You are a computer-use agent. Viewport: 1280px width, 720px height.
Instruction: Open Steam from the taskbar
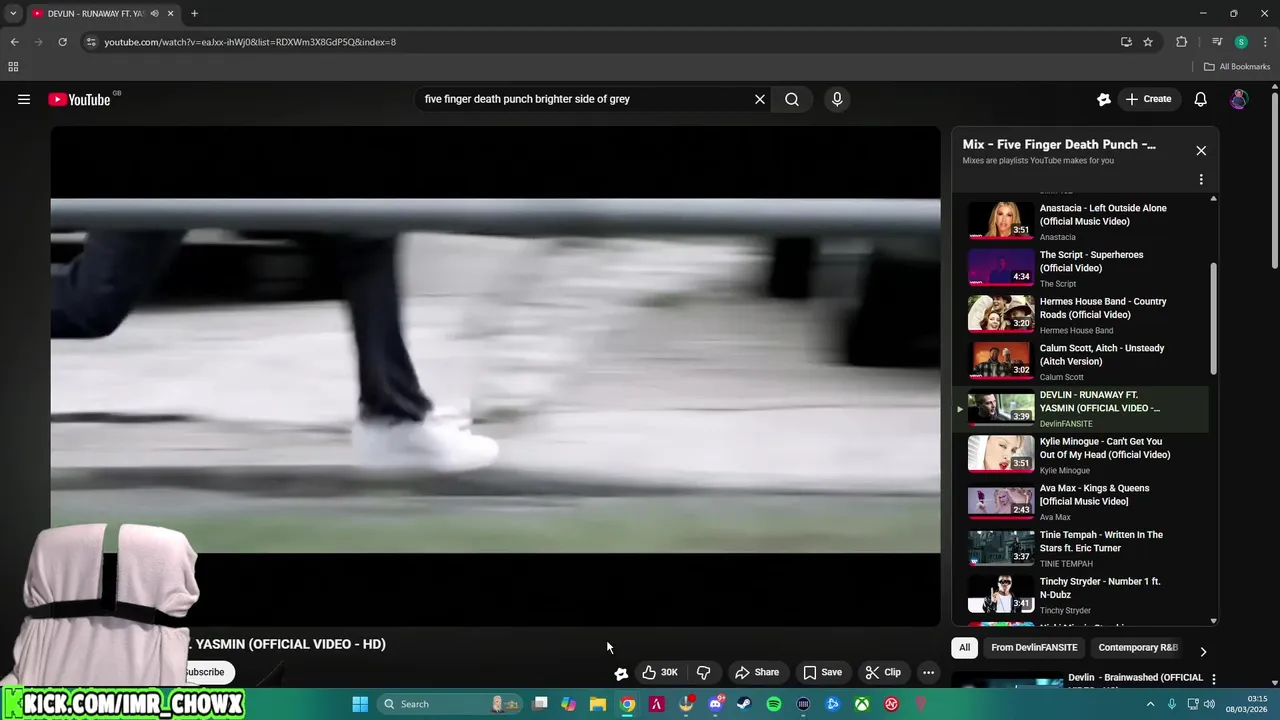[x=744, y=704]
